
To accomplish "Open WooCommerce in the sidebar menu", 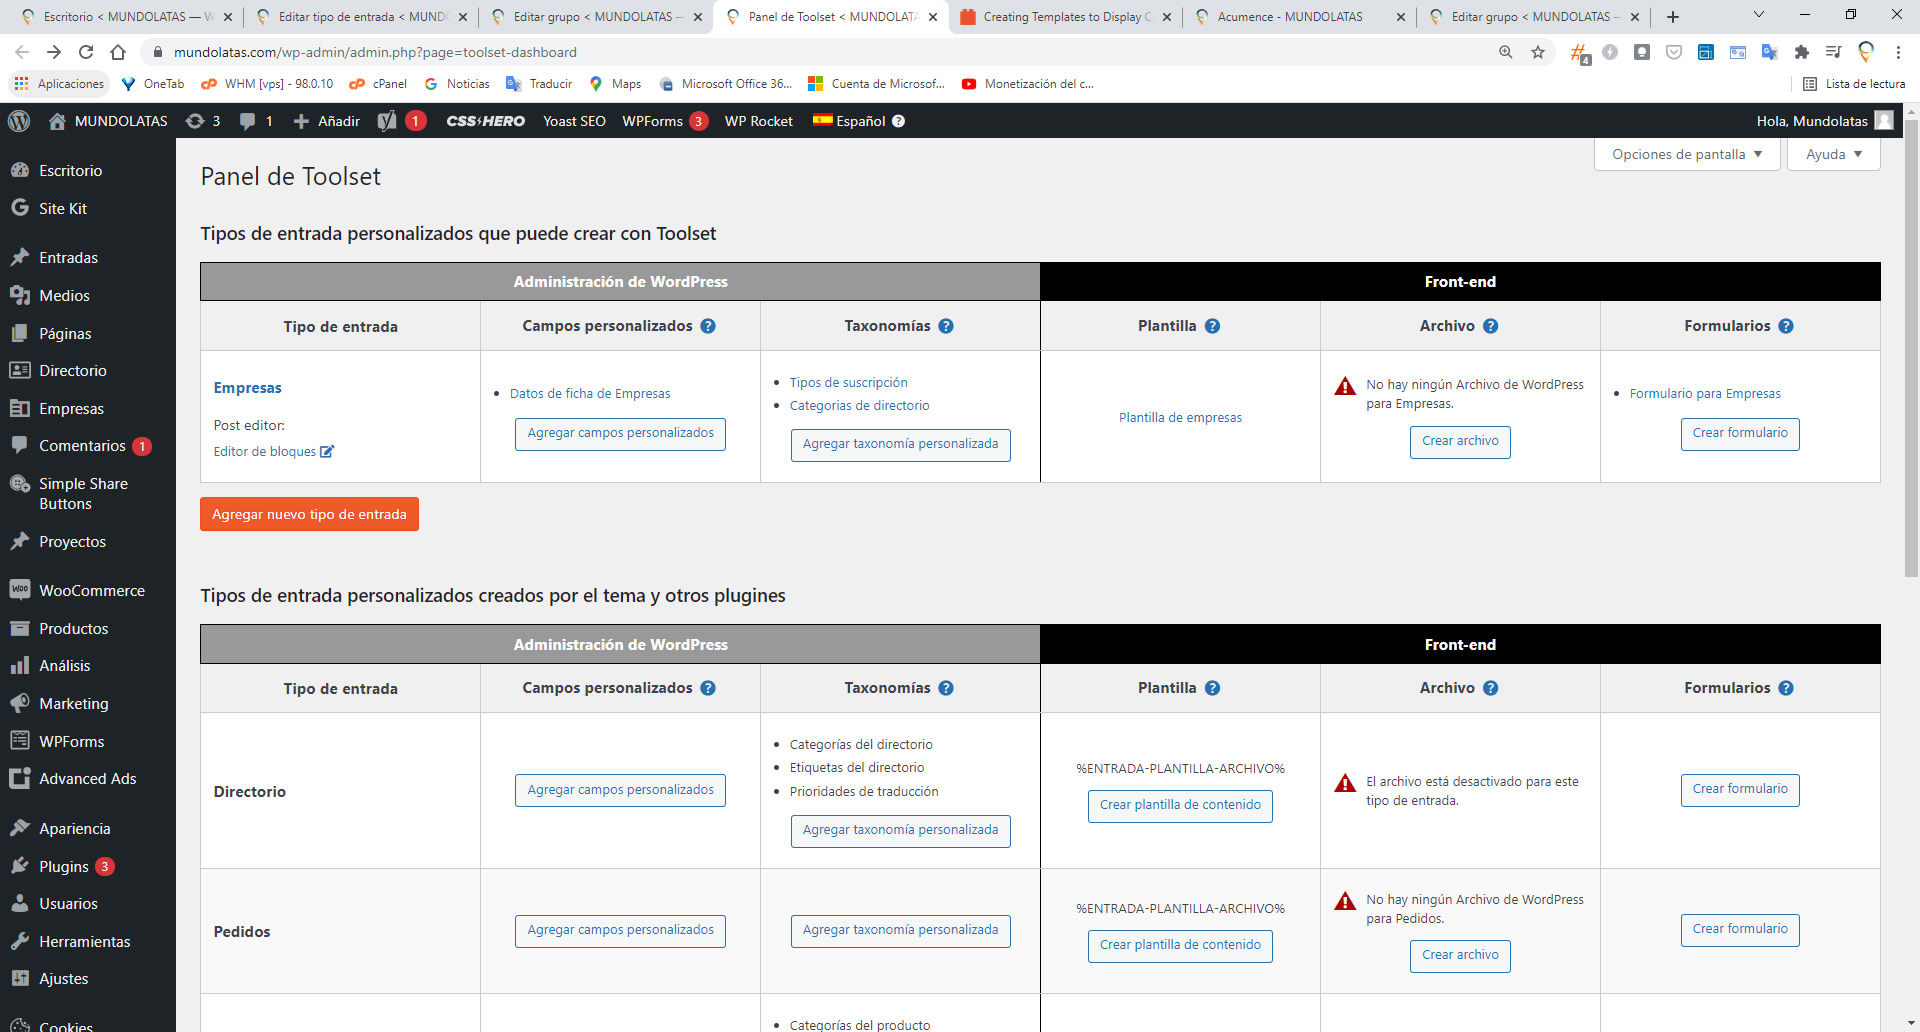I will (x=91, y=591).
